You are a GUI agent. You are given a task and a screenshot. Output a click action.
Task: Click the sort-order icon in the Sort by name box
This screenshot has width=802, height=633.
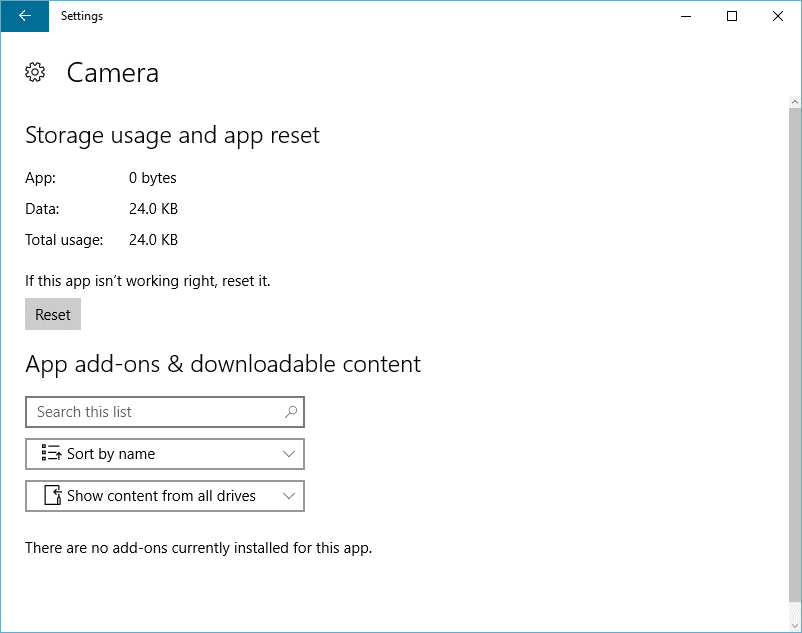point(52,454)
